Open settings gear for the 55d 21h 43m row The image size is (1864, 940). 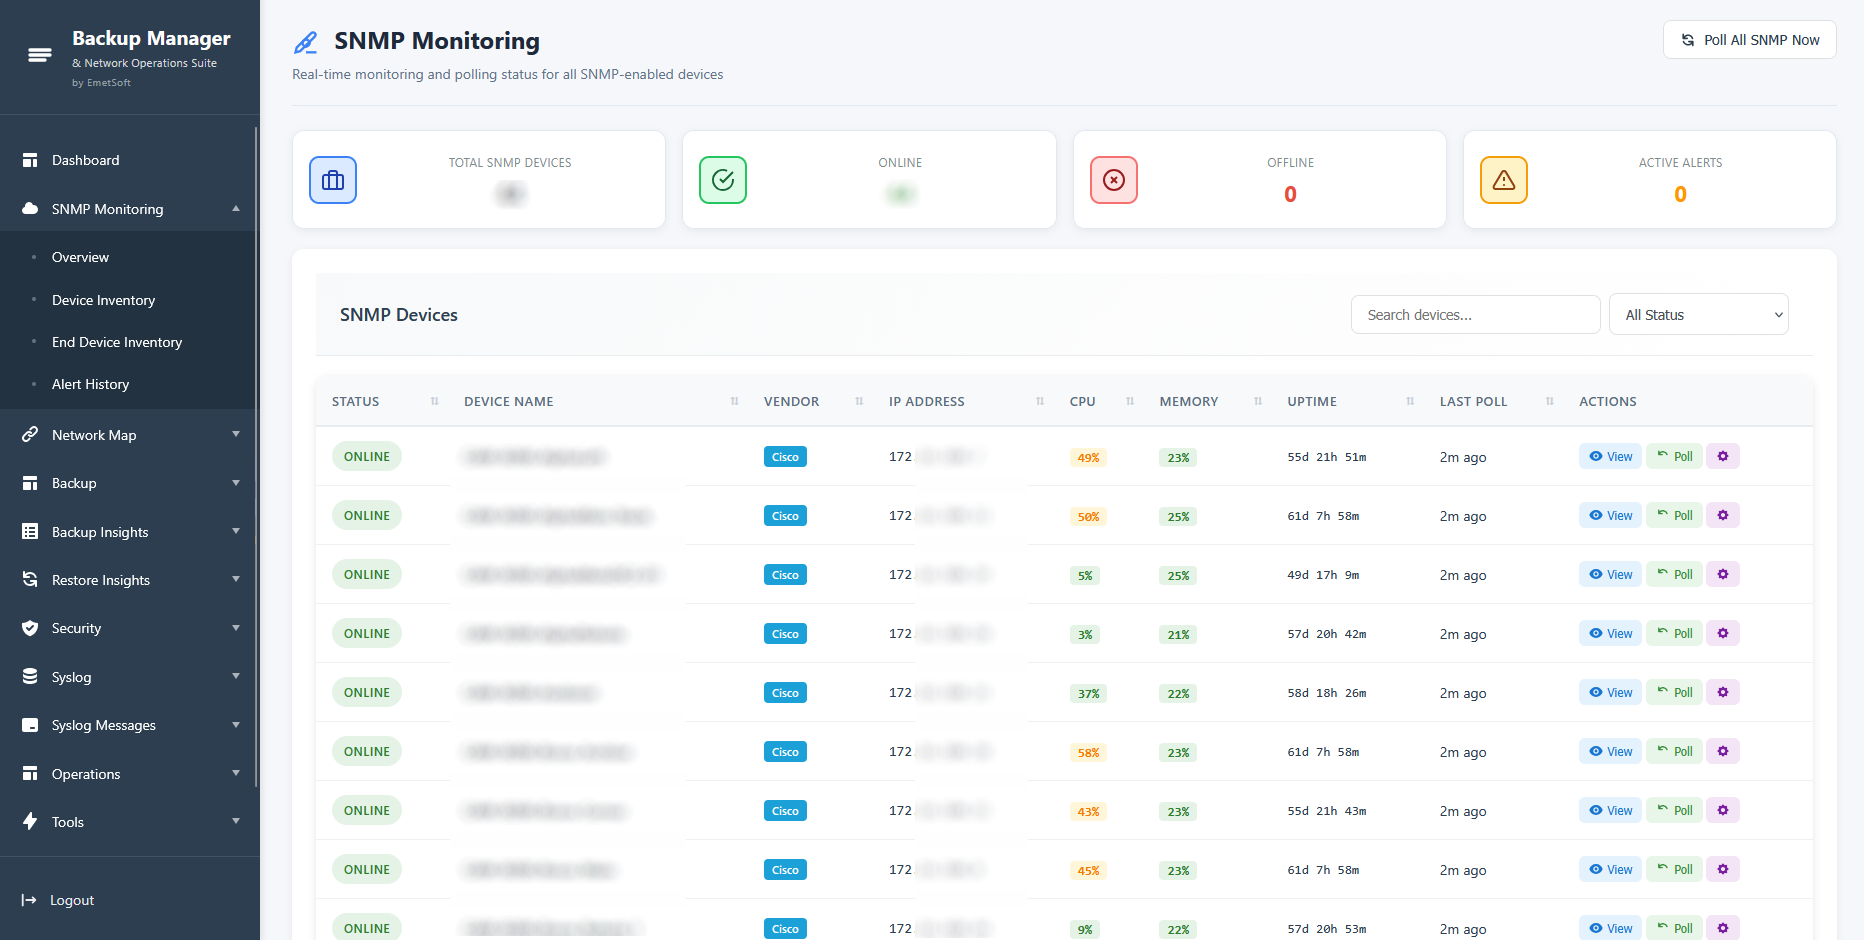coord(1723,810)
